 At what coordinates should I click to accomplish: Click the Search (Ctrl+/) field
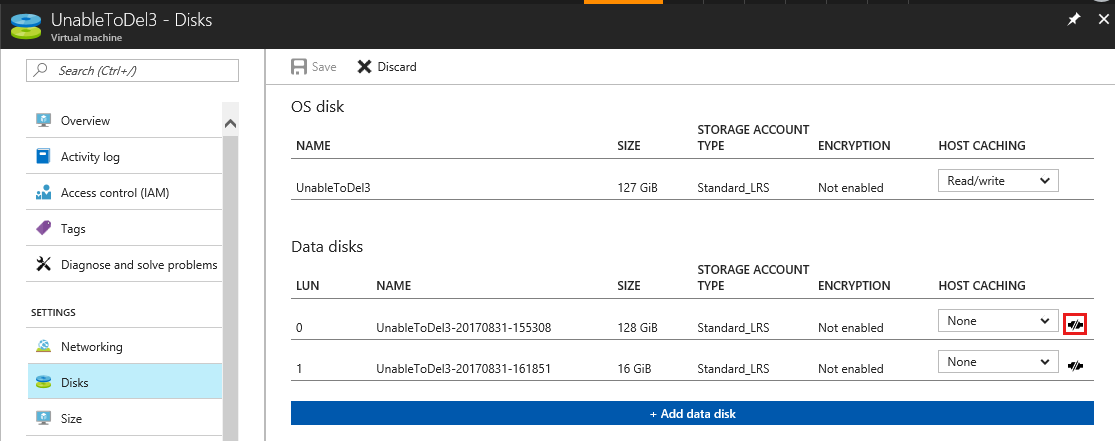(133, 71)
